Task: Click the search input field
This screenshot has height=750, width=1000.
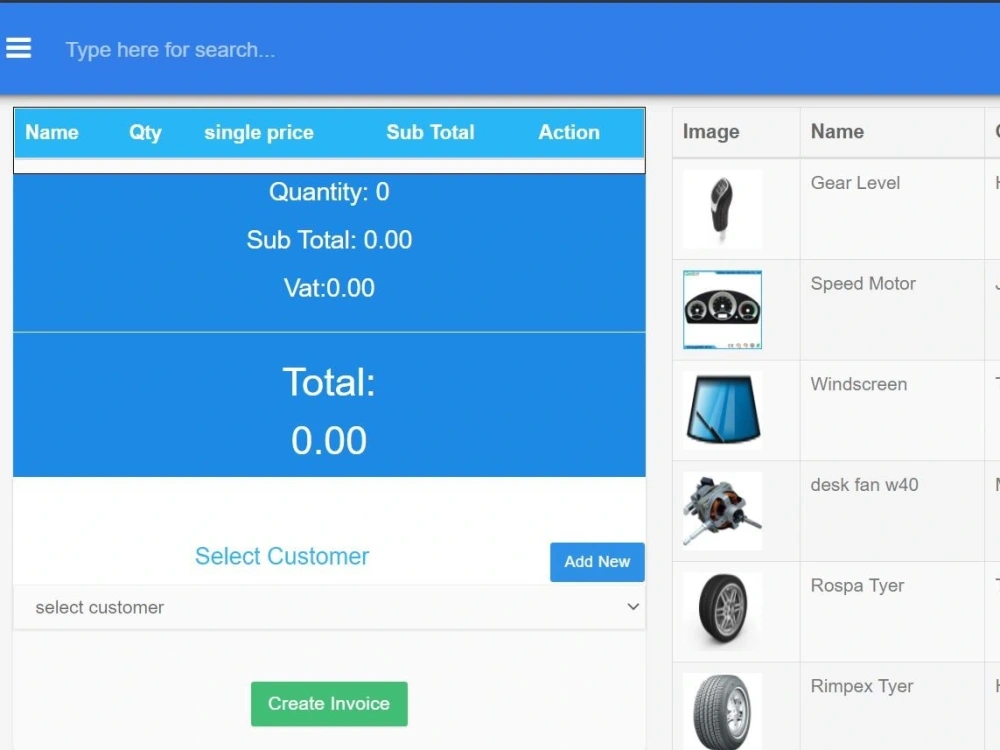Action: pyautogui.click(x=170, y=50)
